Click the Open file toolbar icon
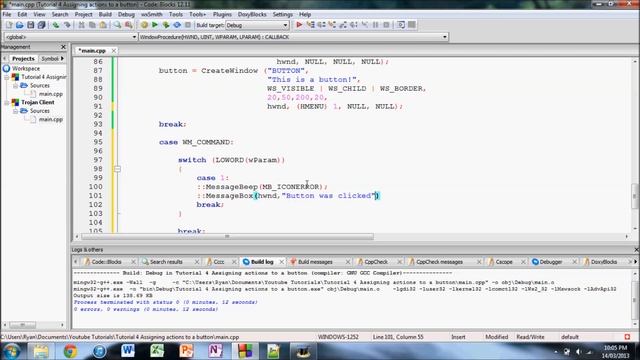The width and height of the screenshot is (640, 360). [x=20, y=25]
